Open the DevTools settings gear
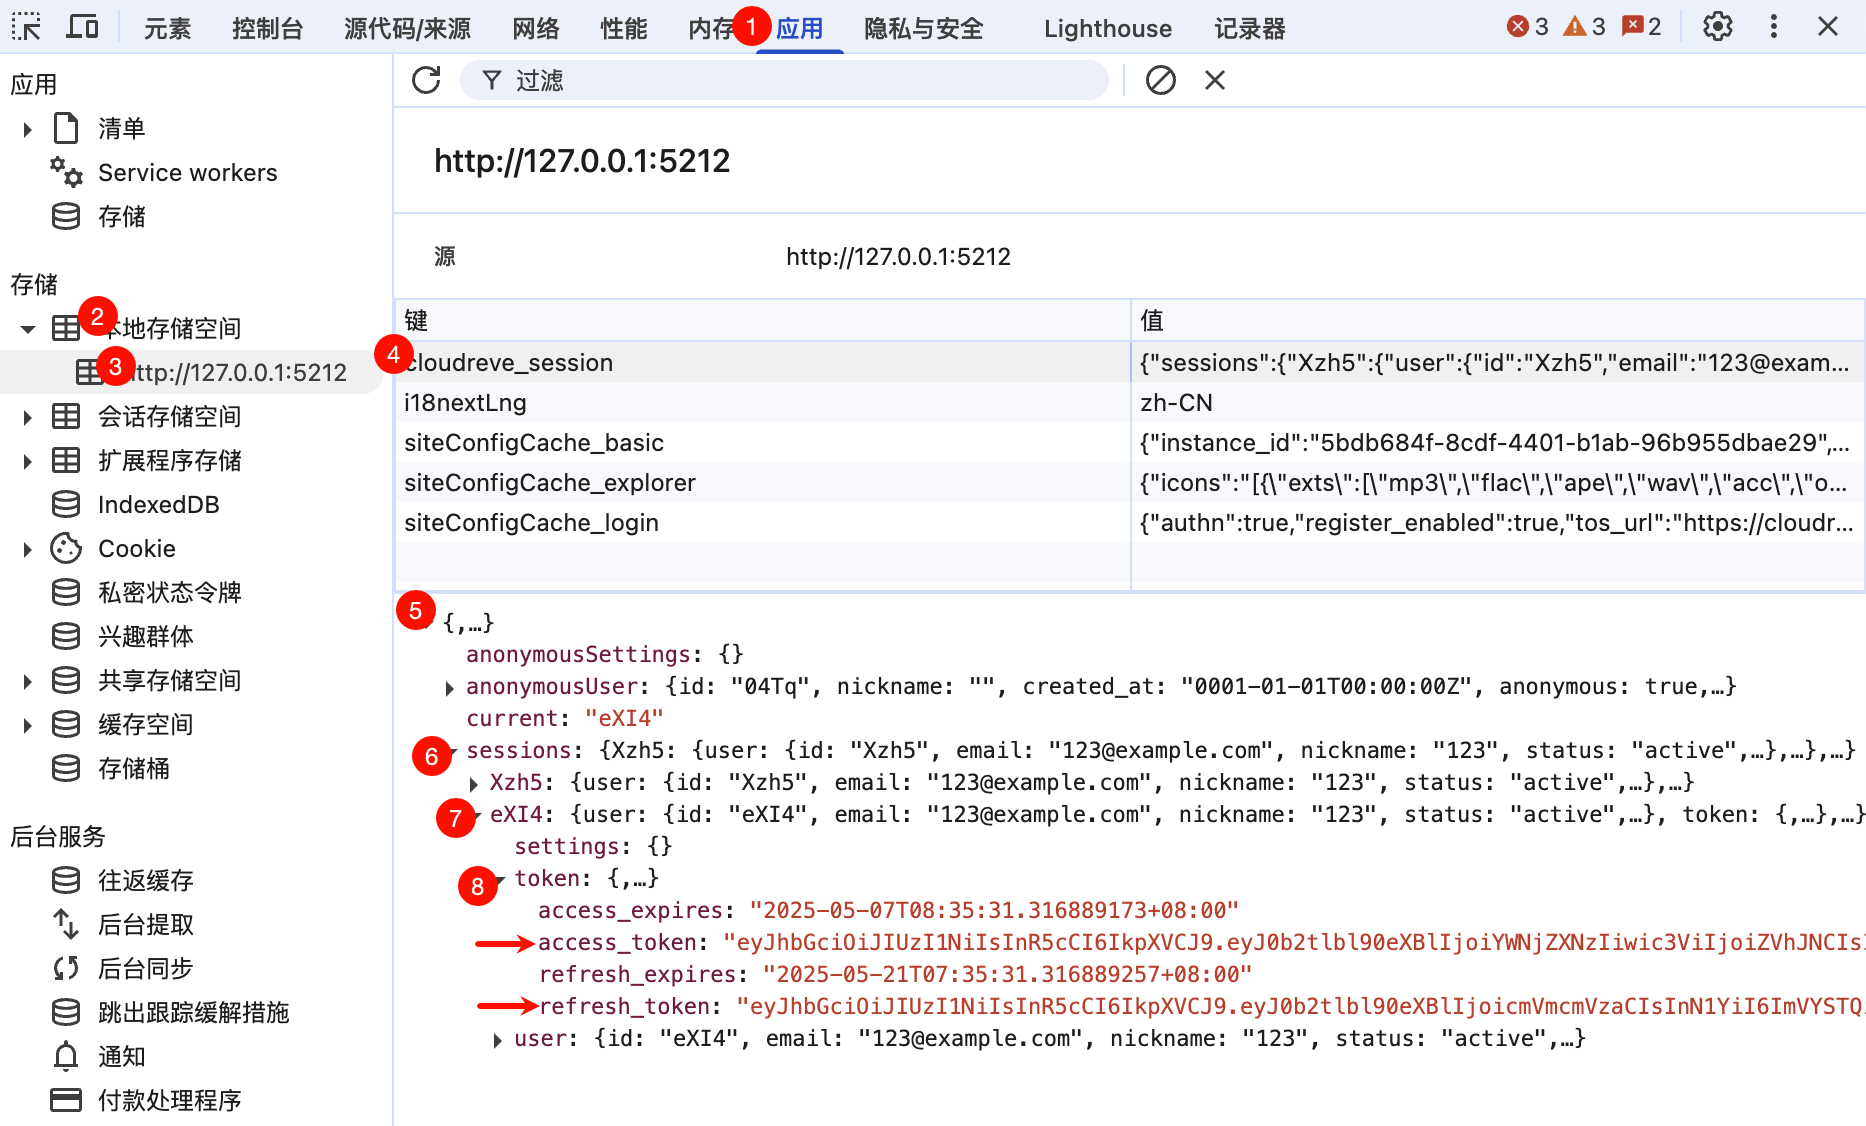Screen dimensions: 1866x1126 (1717, 27)
